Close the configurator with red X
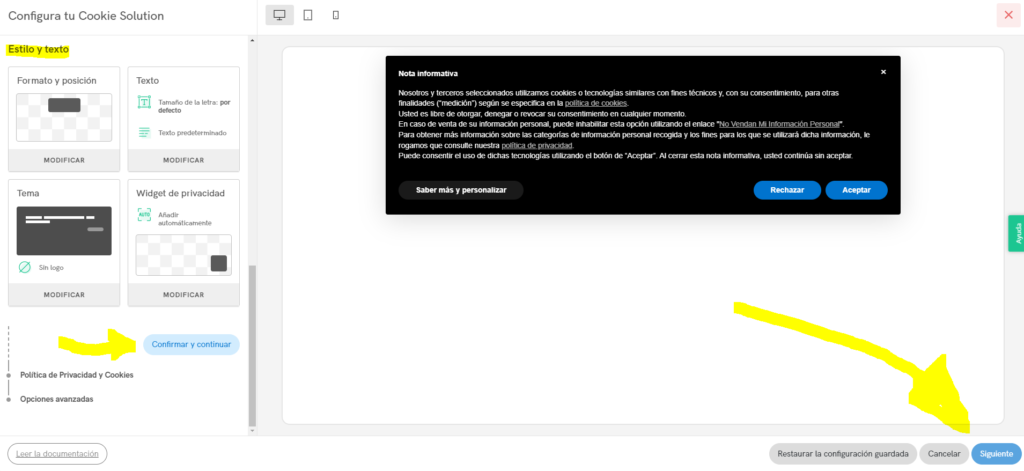Viewport: 1024px width, 471px height. point(1008,15)
